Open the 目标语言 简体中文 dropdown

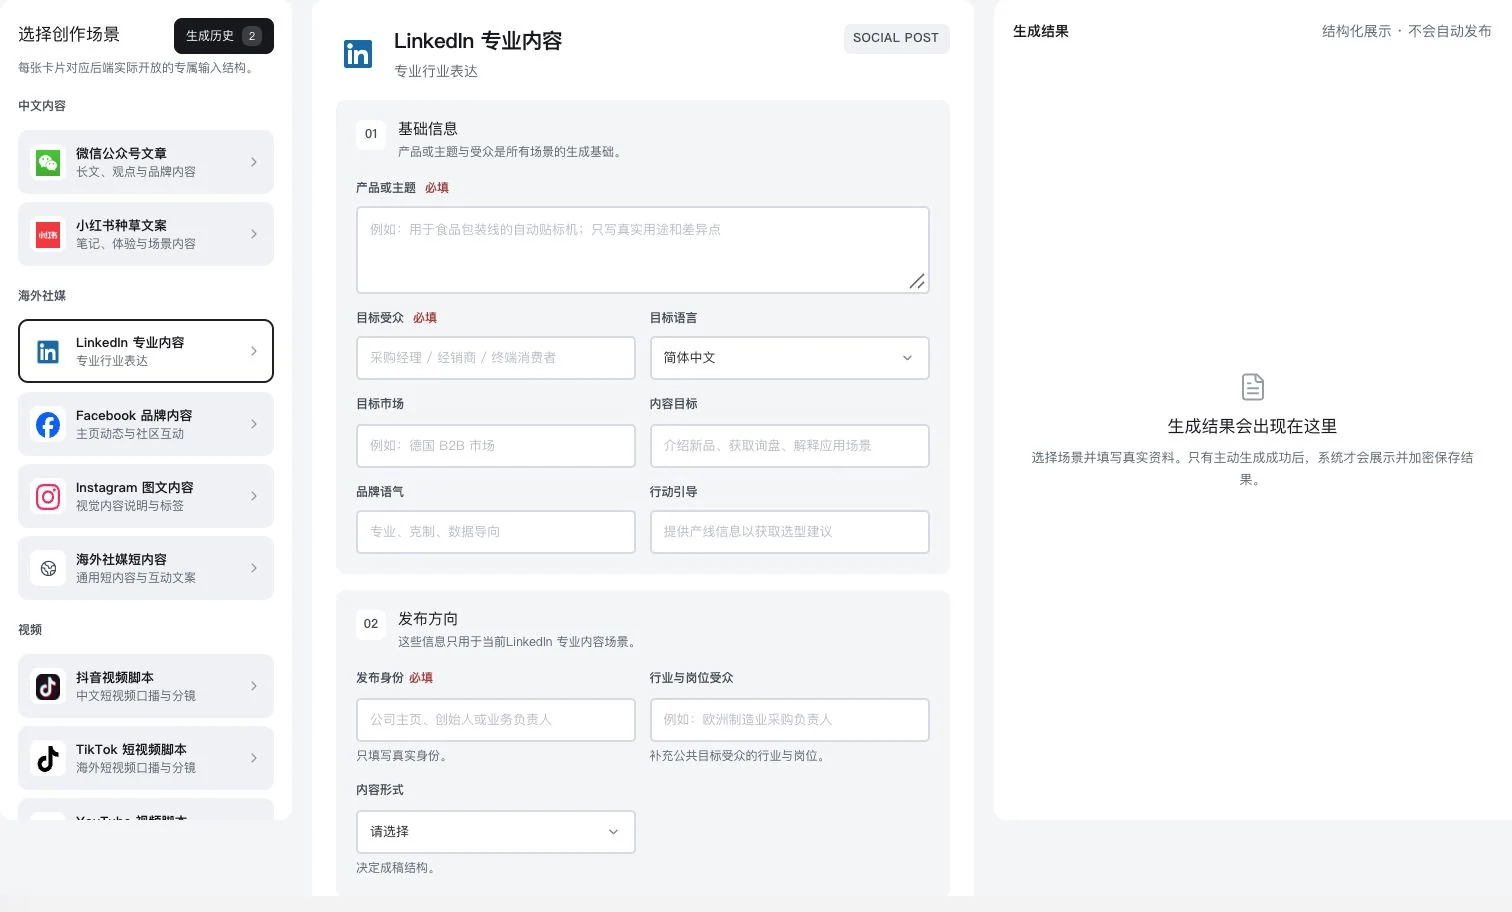click(x=790, y=358)
